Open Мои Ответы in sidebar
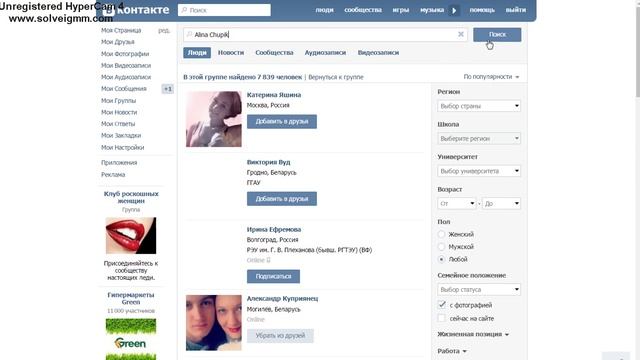Image resolution: width=640 pixels, height=360 pixels. pyautogui.click(x=118, y=124)
